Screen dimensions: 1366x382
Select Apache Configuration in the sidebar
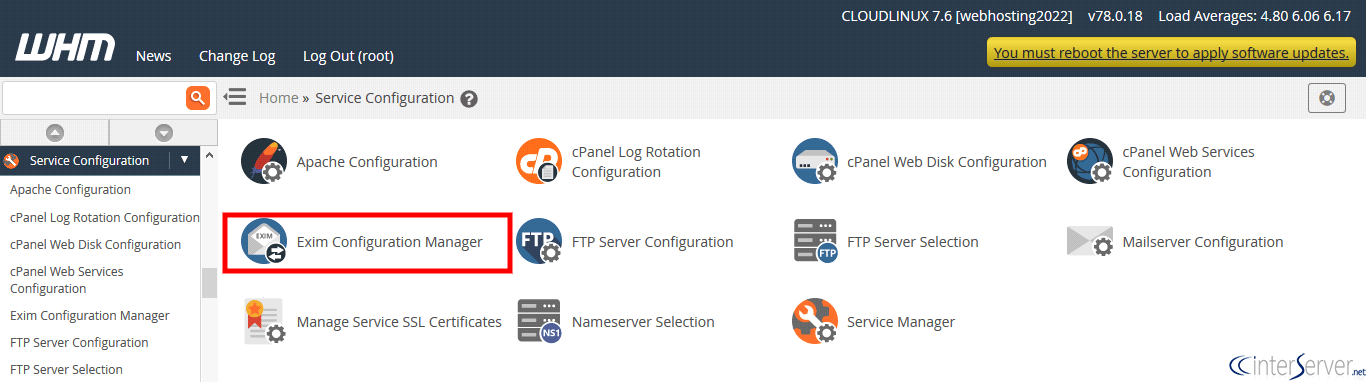pos(70,189)
